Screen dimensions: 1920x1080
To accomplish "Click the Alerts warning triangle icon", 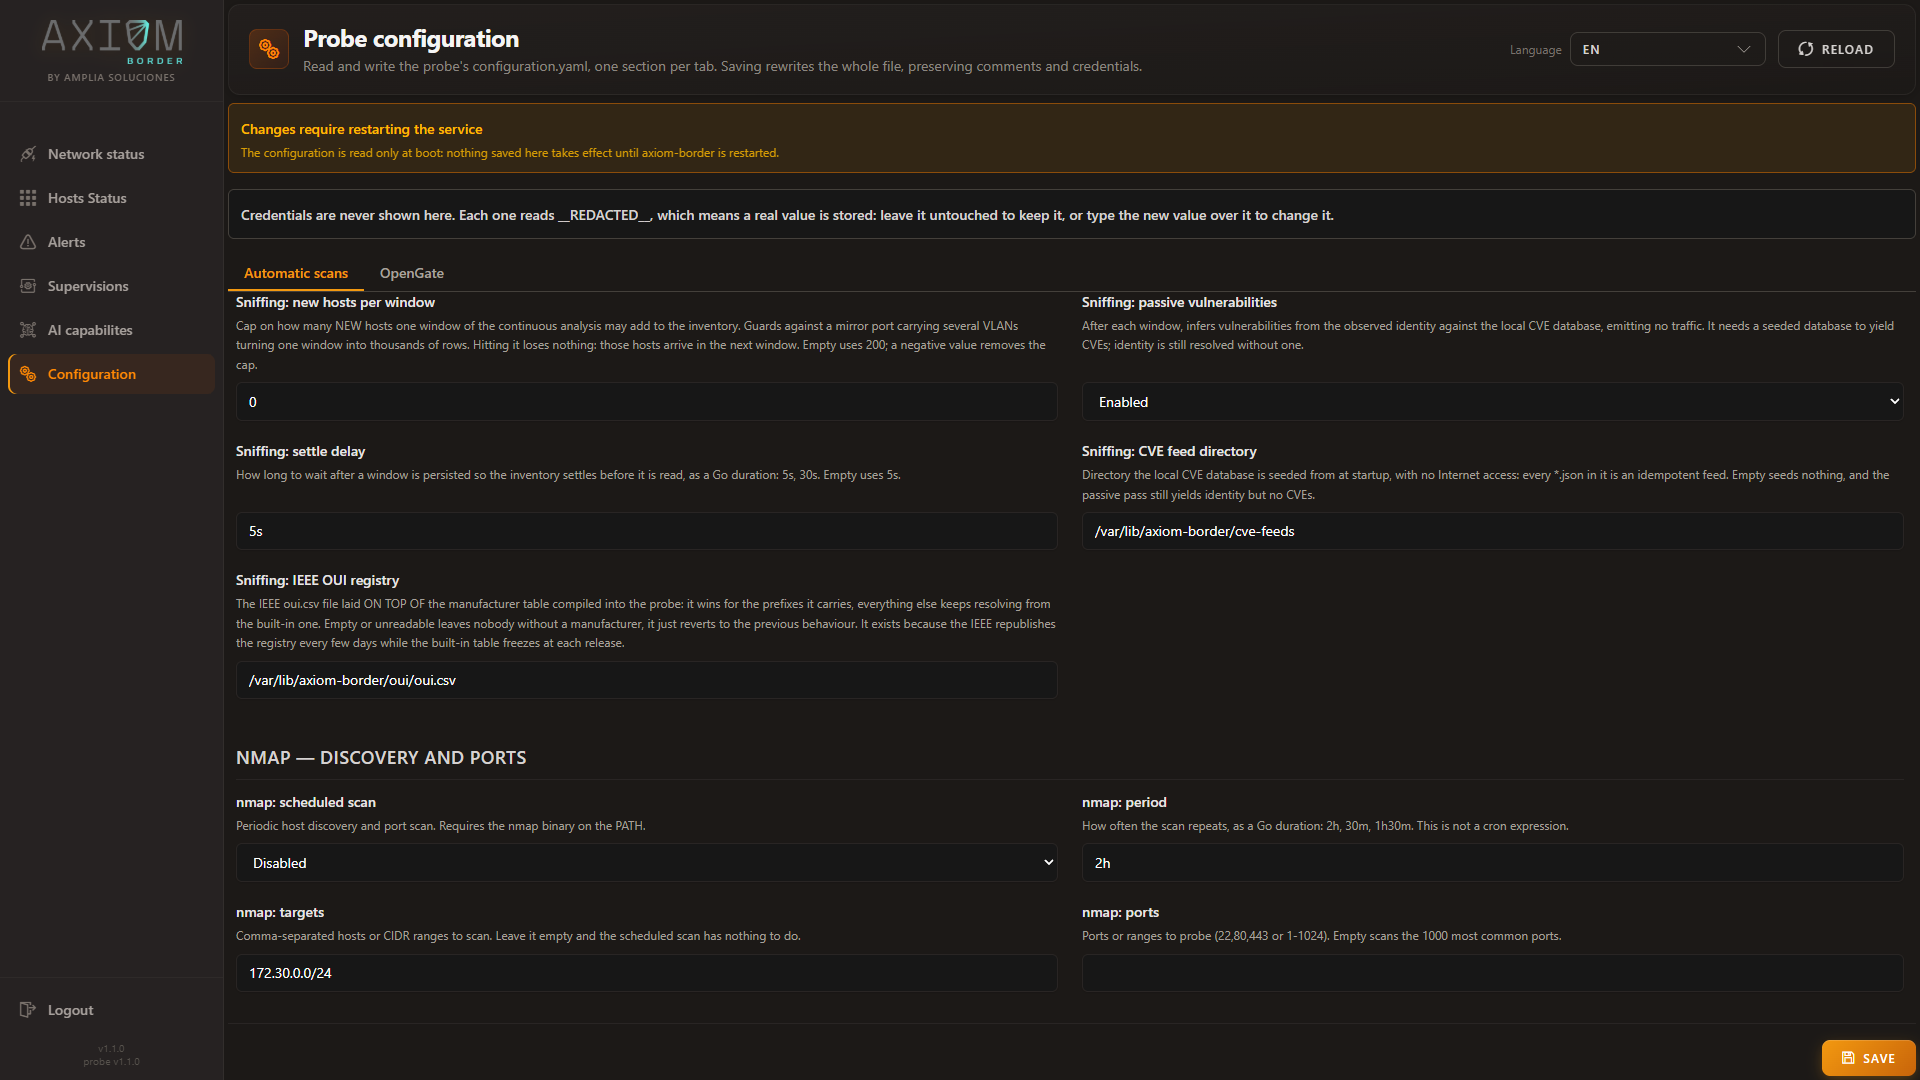I will pos(28,242).
